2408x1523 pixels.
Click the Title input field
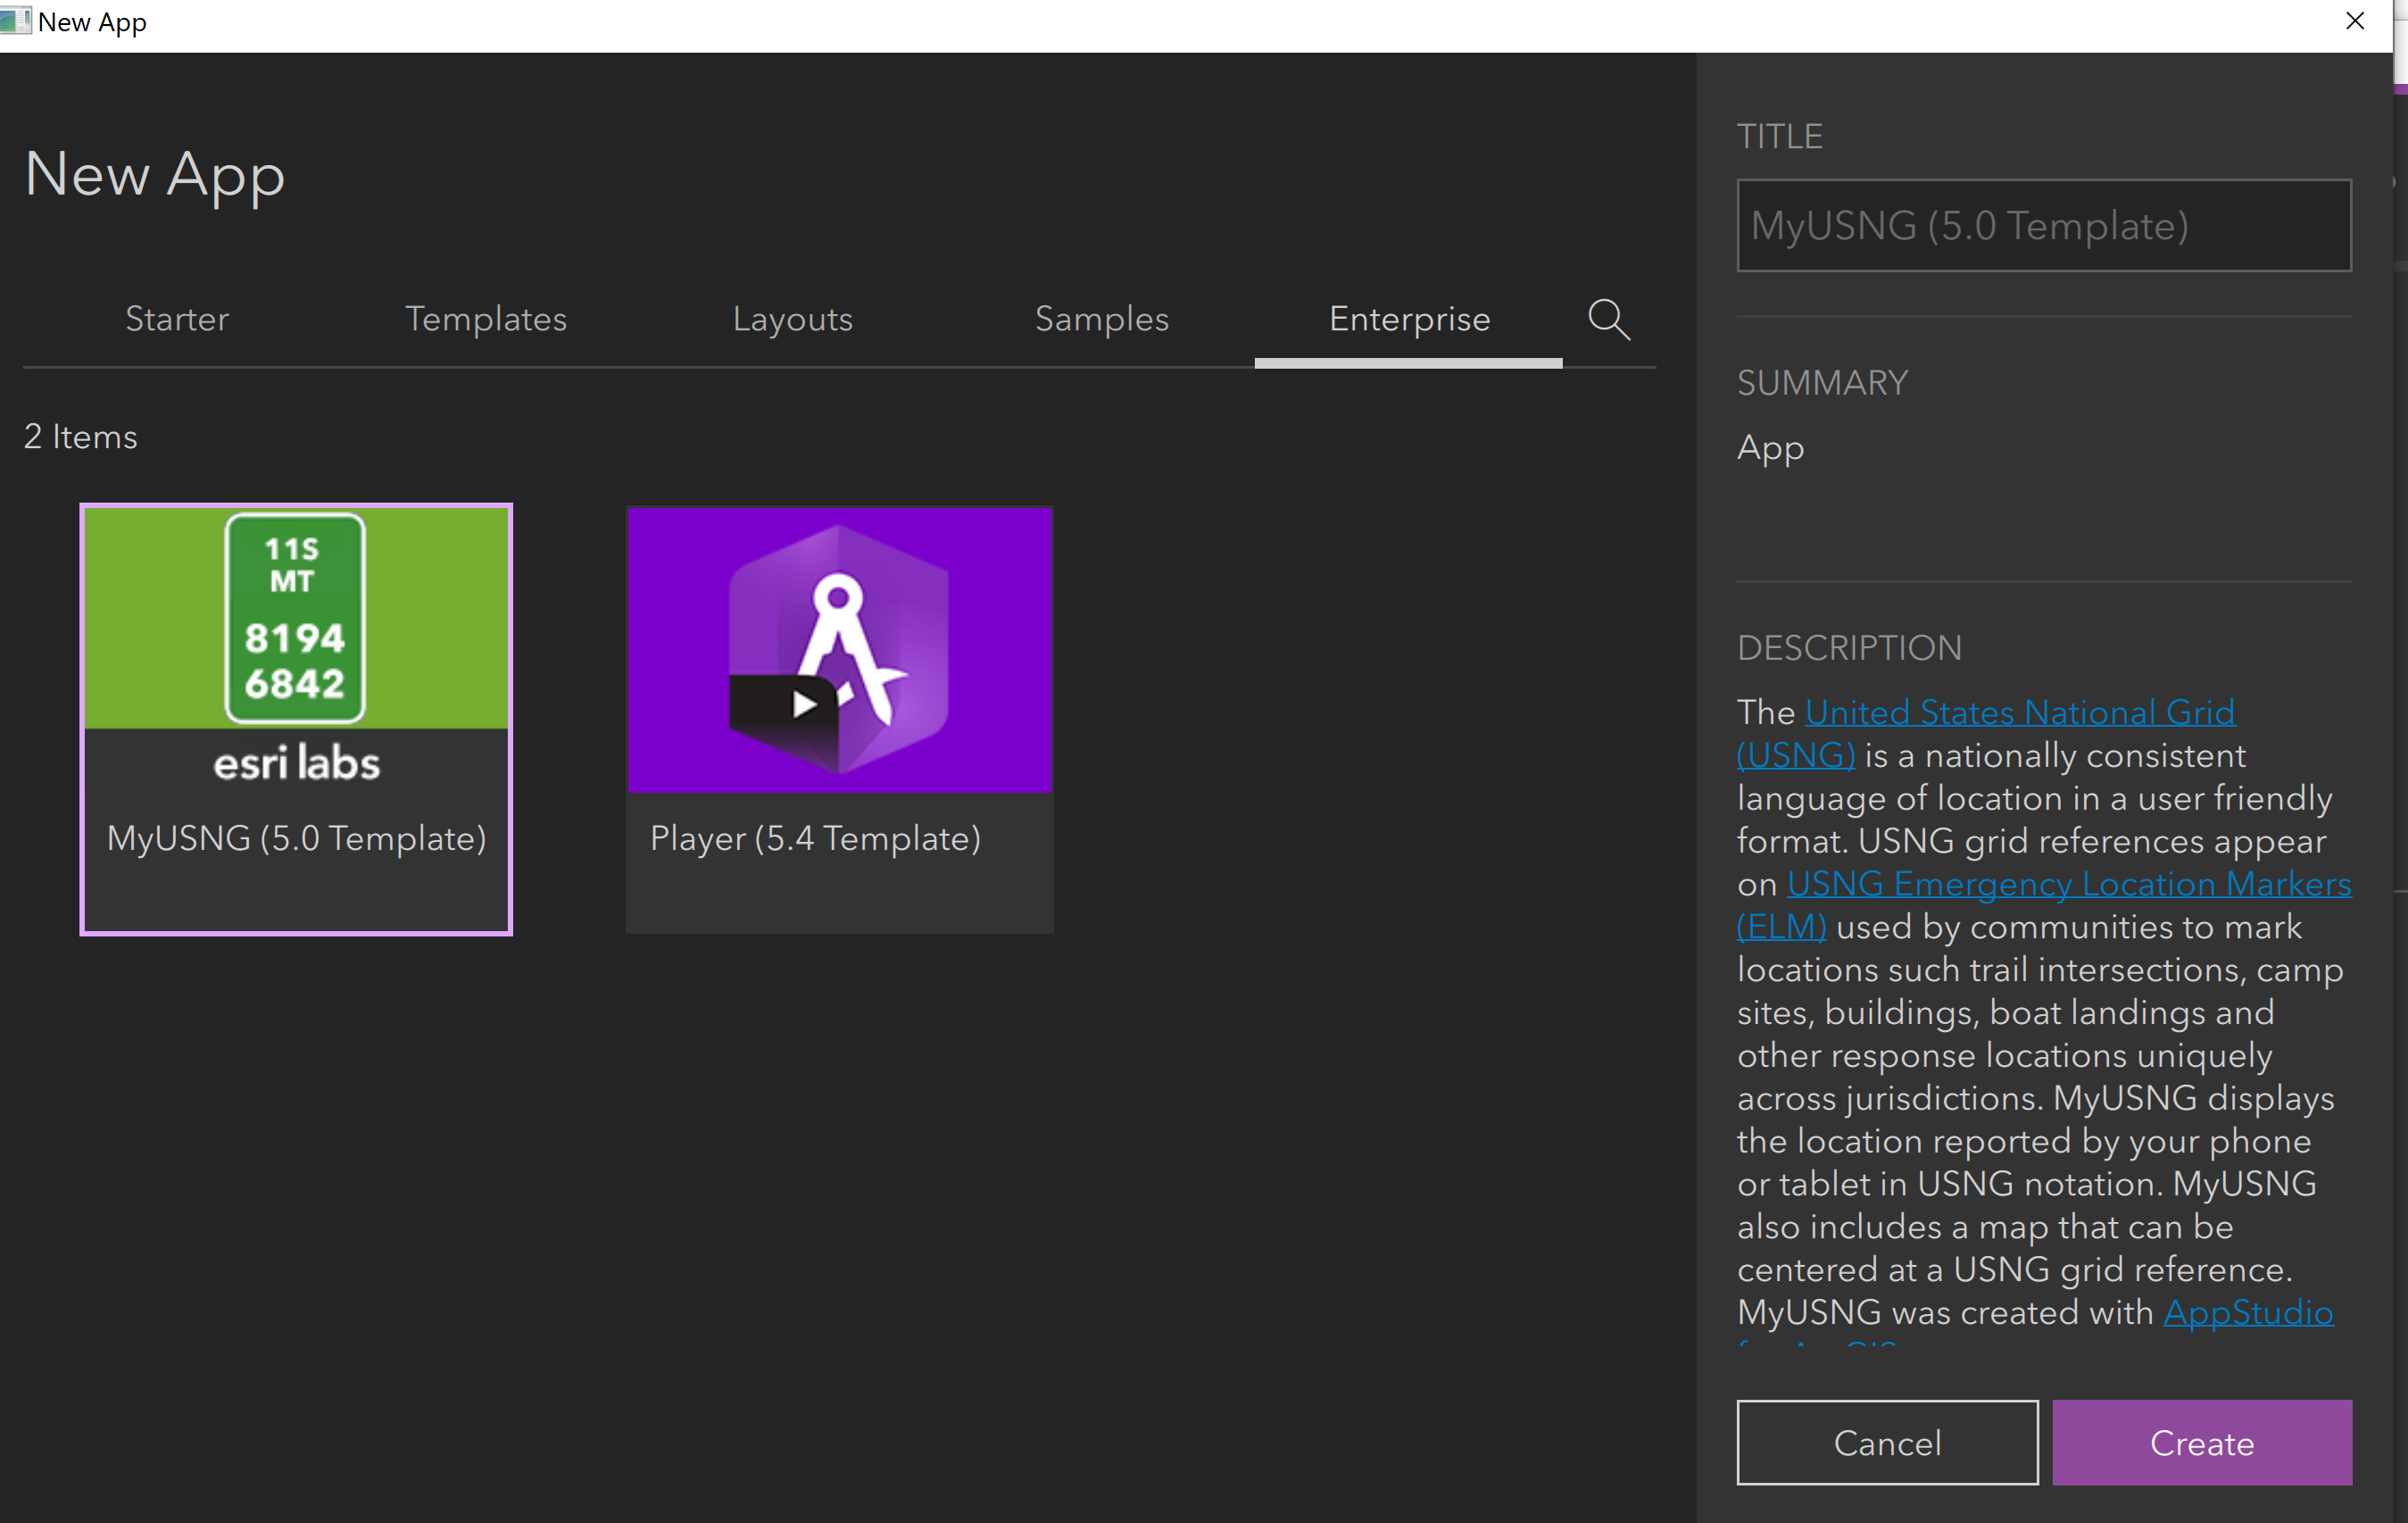2044,225
